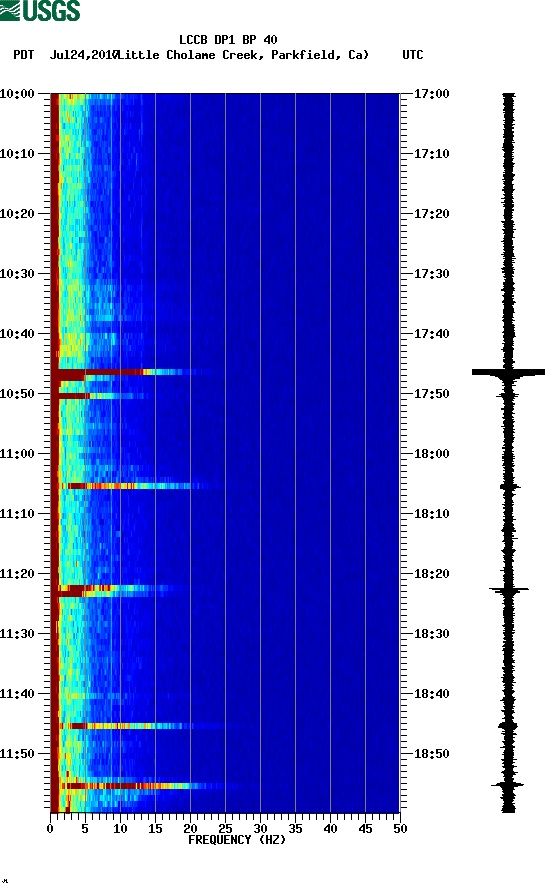Viewport: 552px width, 892px height.
Task: Click the "18:30" UTC time label
Action: coord(431,634)
